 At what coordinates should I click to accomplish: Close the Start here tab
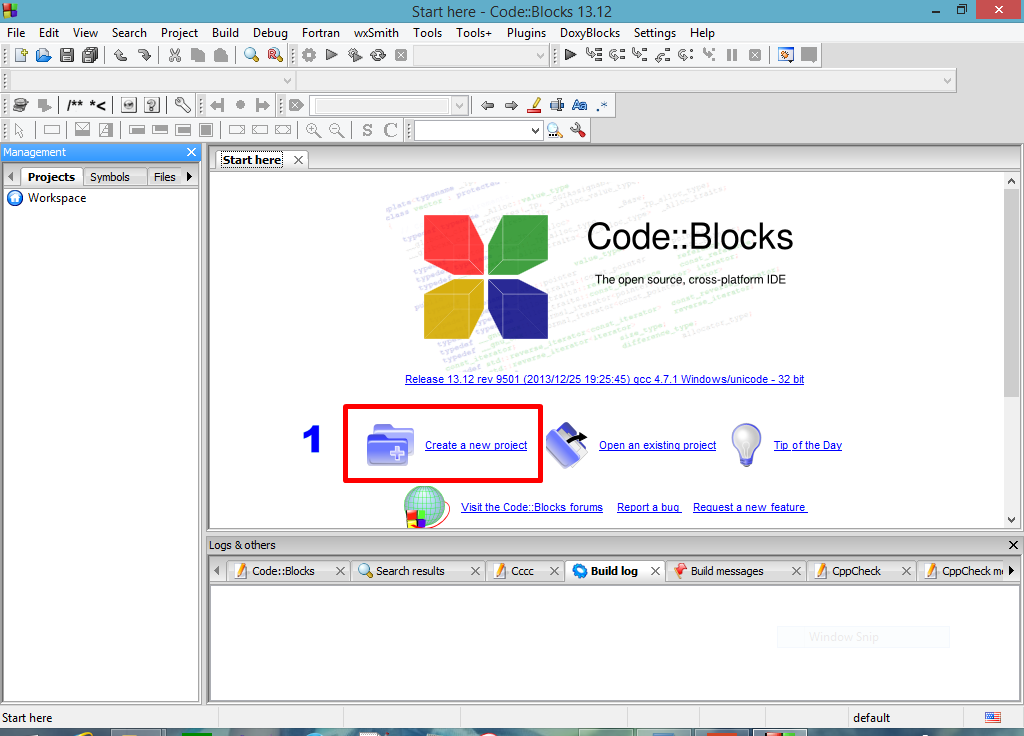coord(298,160)
